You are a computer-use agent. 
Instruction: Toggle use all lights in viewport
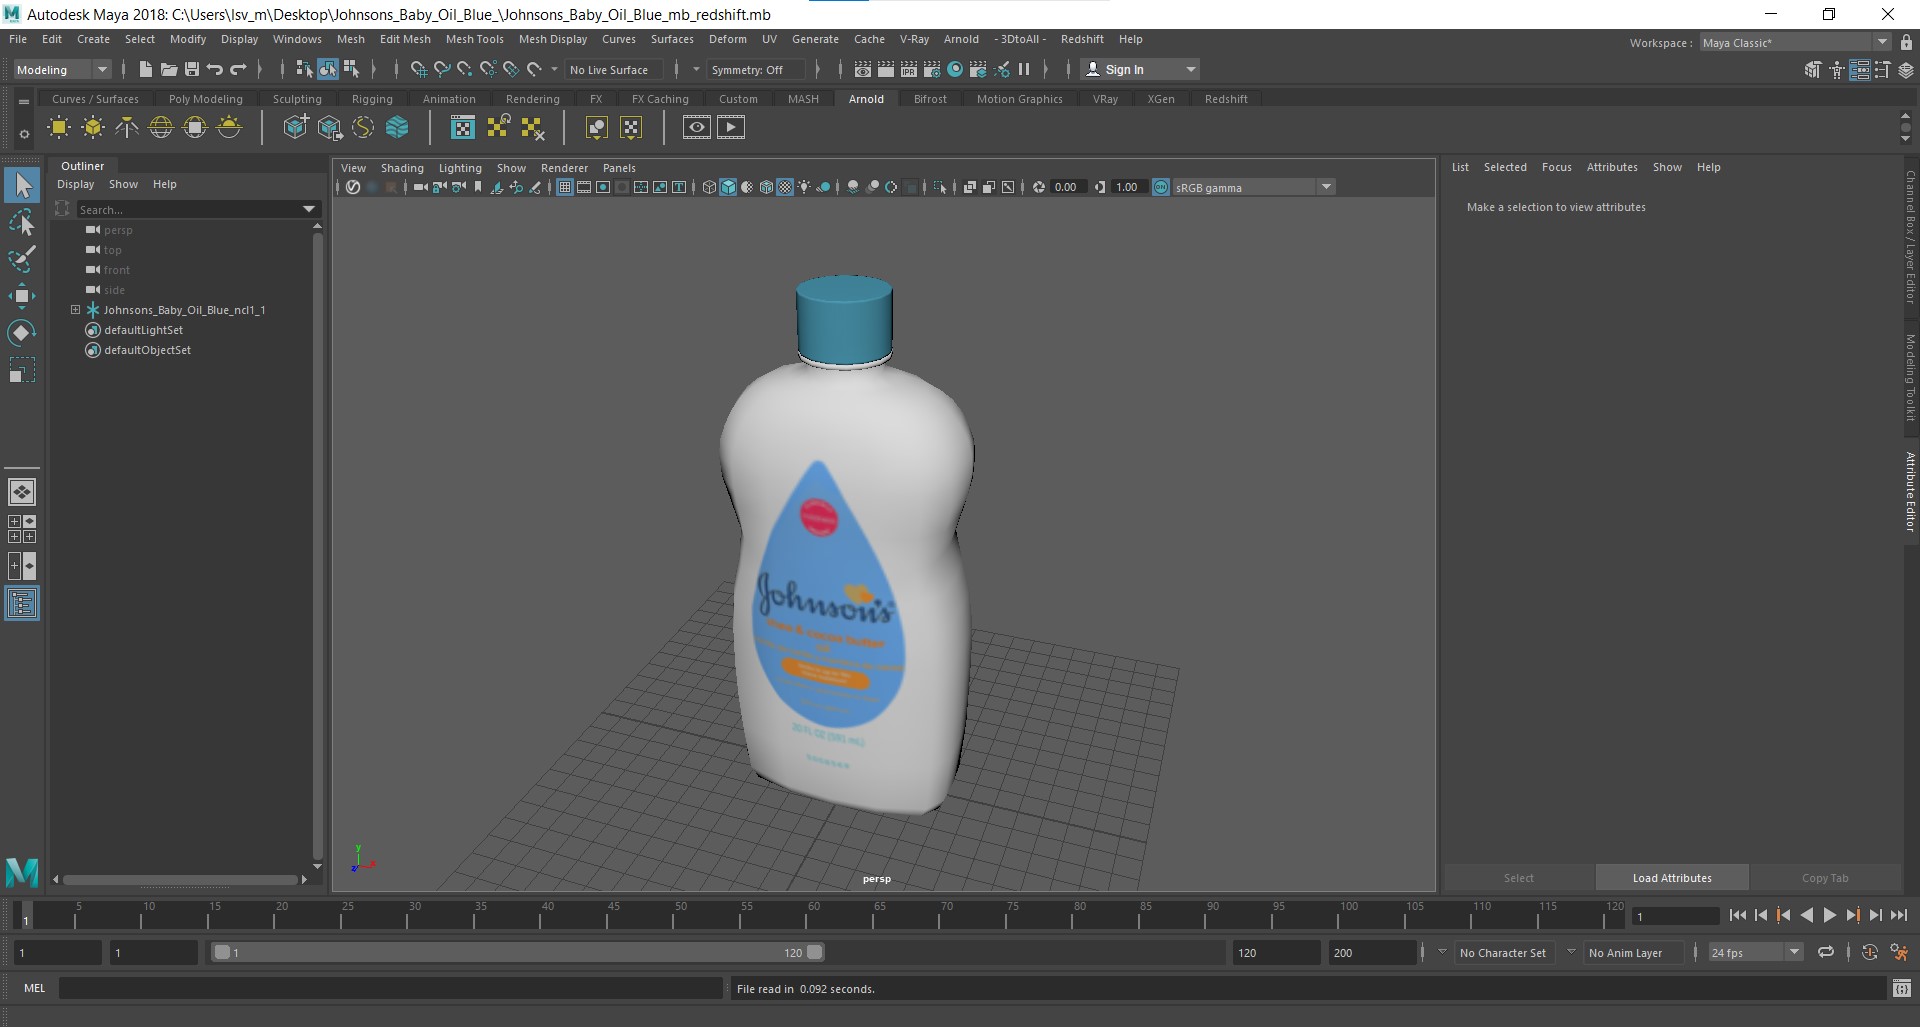[804, 187]
